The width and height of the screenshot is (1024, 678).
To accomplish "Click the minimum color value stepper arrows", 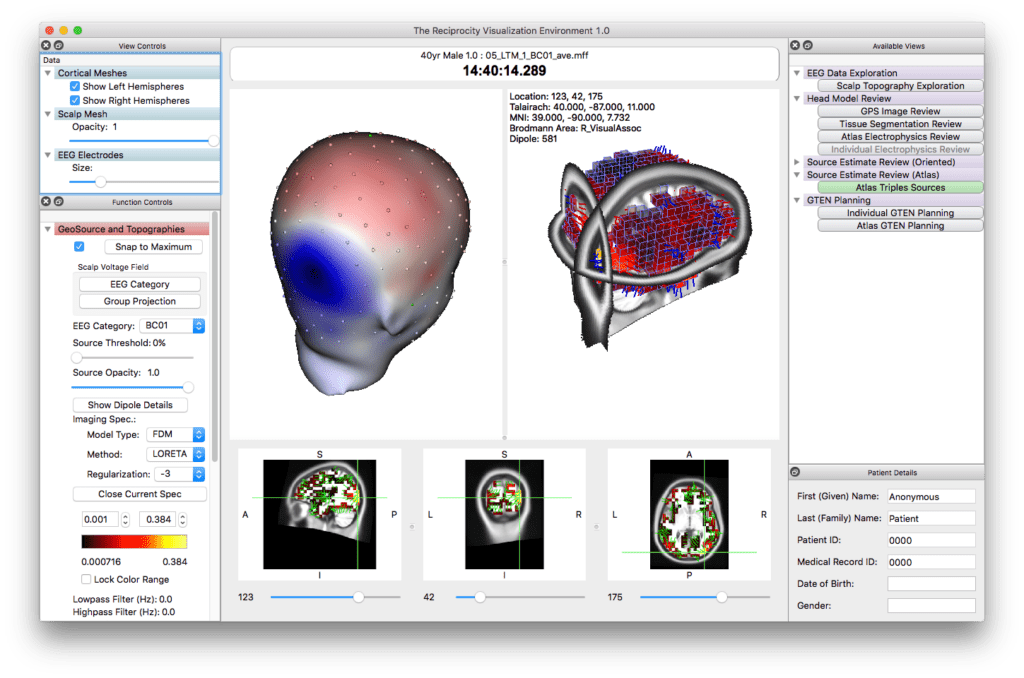I will pos(125,519).
